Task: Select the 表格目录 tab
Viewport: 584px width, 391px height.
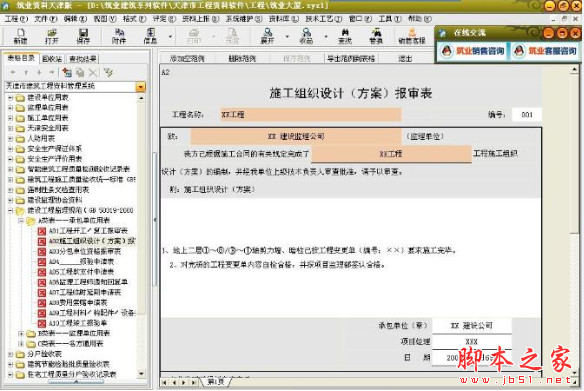Action: [x=21, y=58]
